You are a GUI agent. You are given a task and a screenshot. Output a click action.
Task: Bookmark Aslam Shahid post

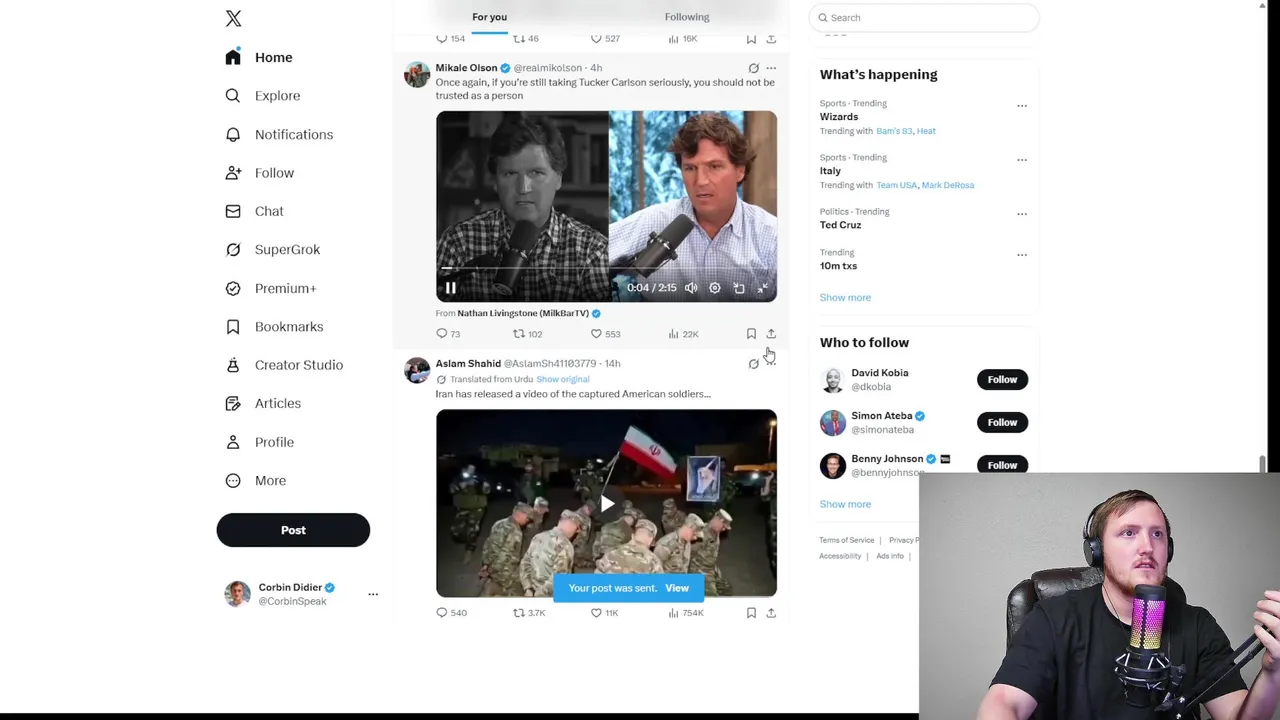pyautogui.click(x=751, y=613)
